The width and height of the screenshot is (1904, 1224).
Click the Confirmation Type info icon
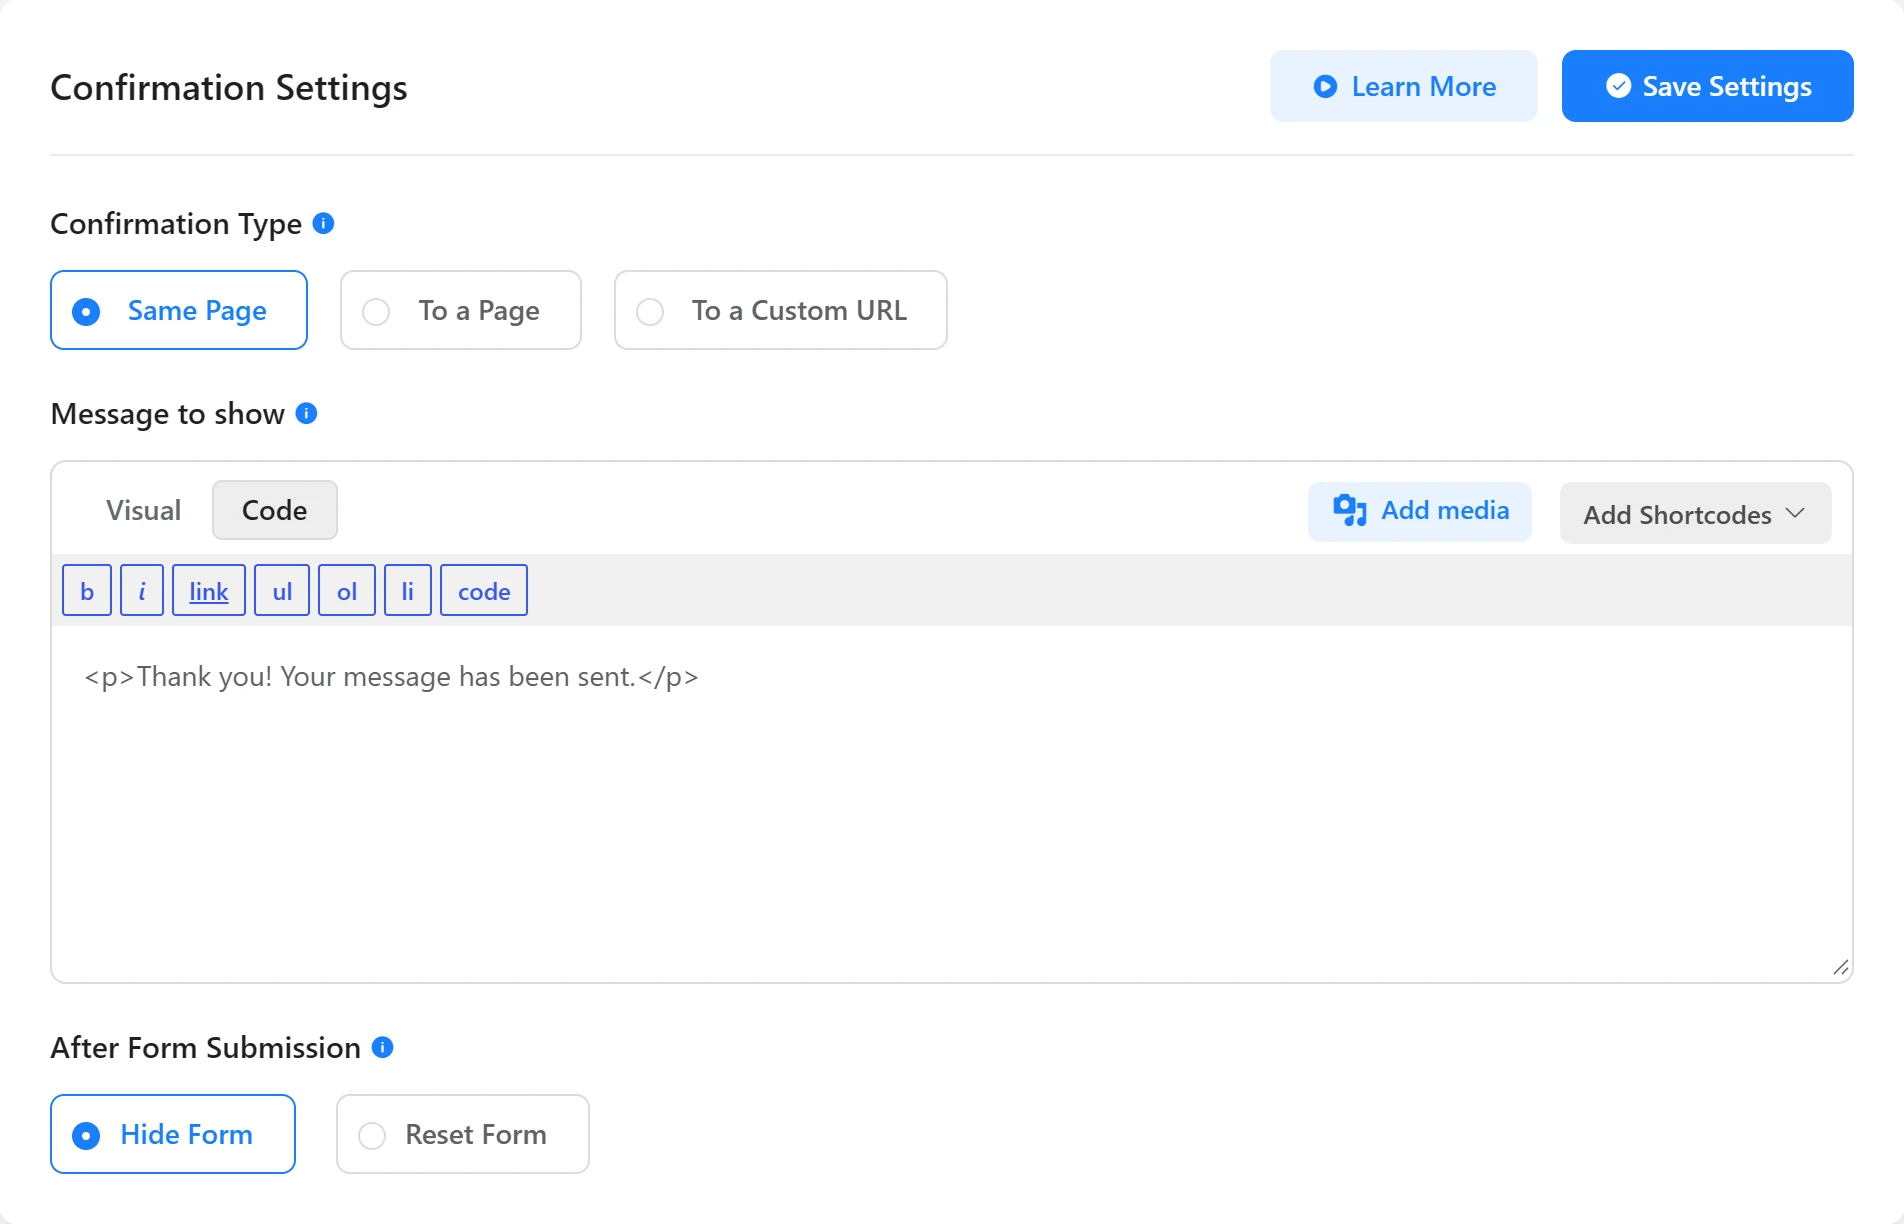[323, 223]
